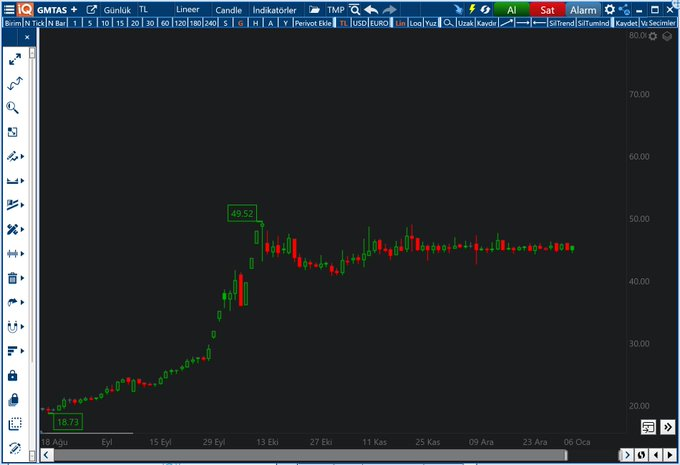Select the A monthly period

(x=270, y=23)
